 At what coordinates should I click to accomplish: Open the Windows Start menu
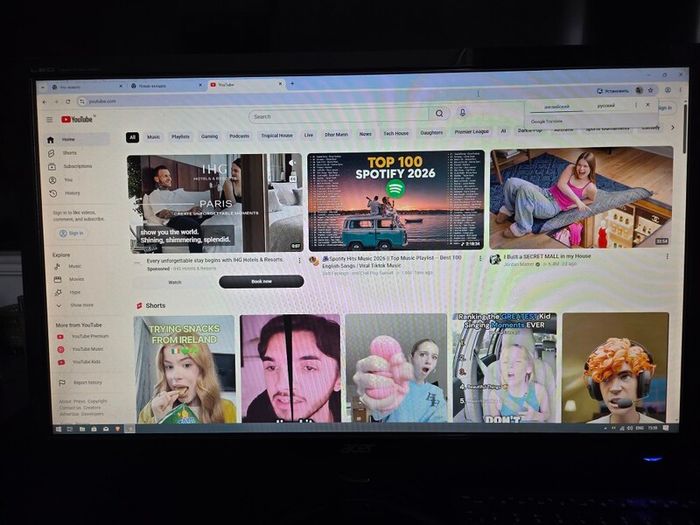[58, 429]
